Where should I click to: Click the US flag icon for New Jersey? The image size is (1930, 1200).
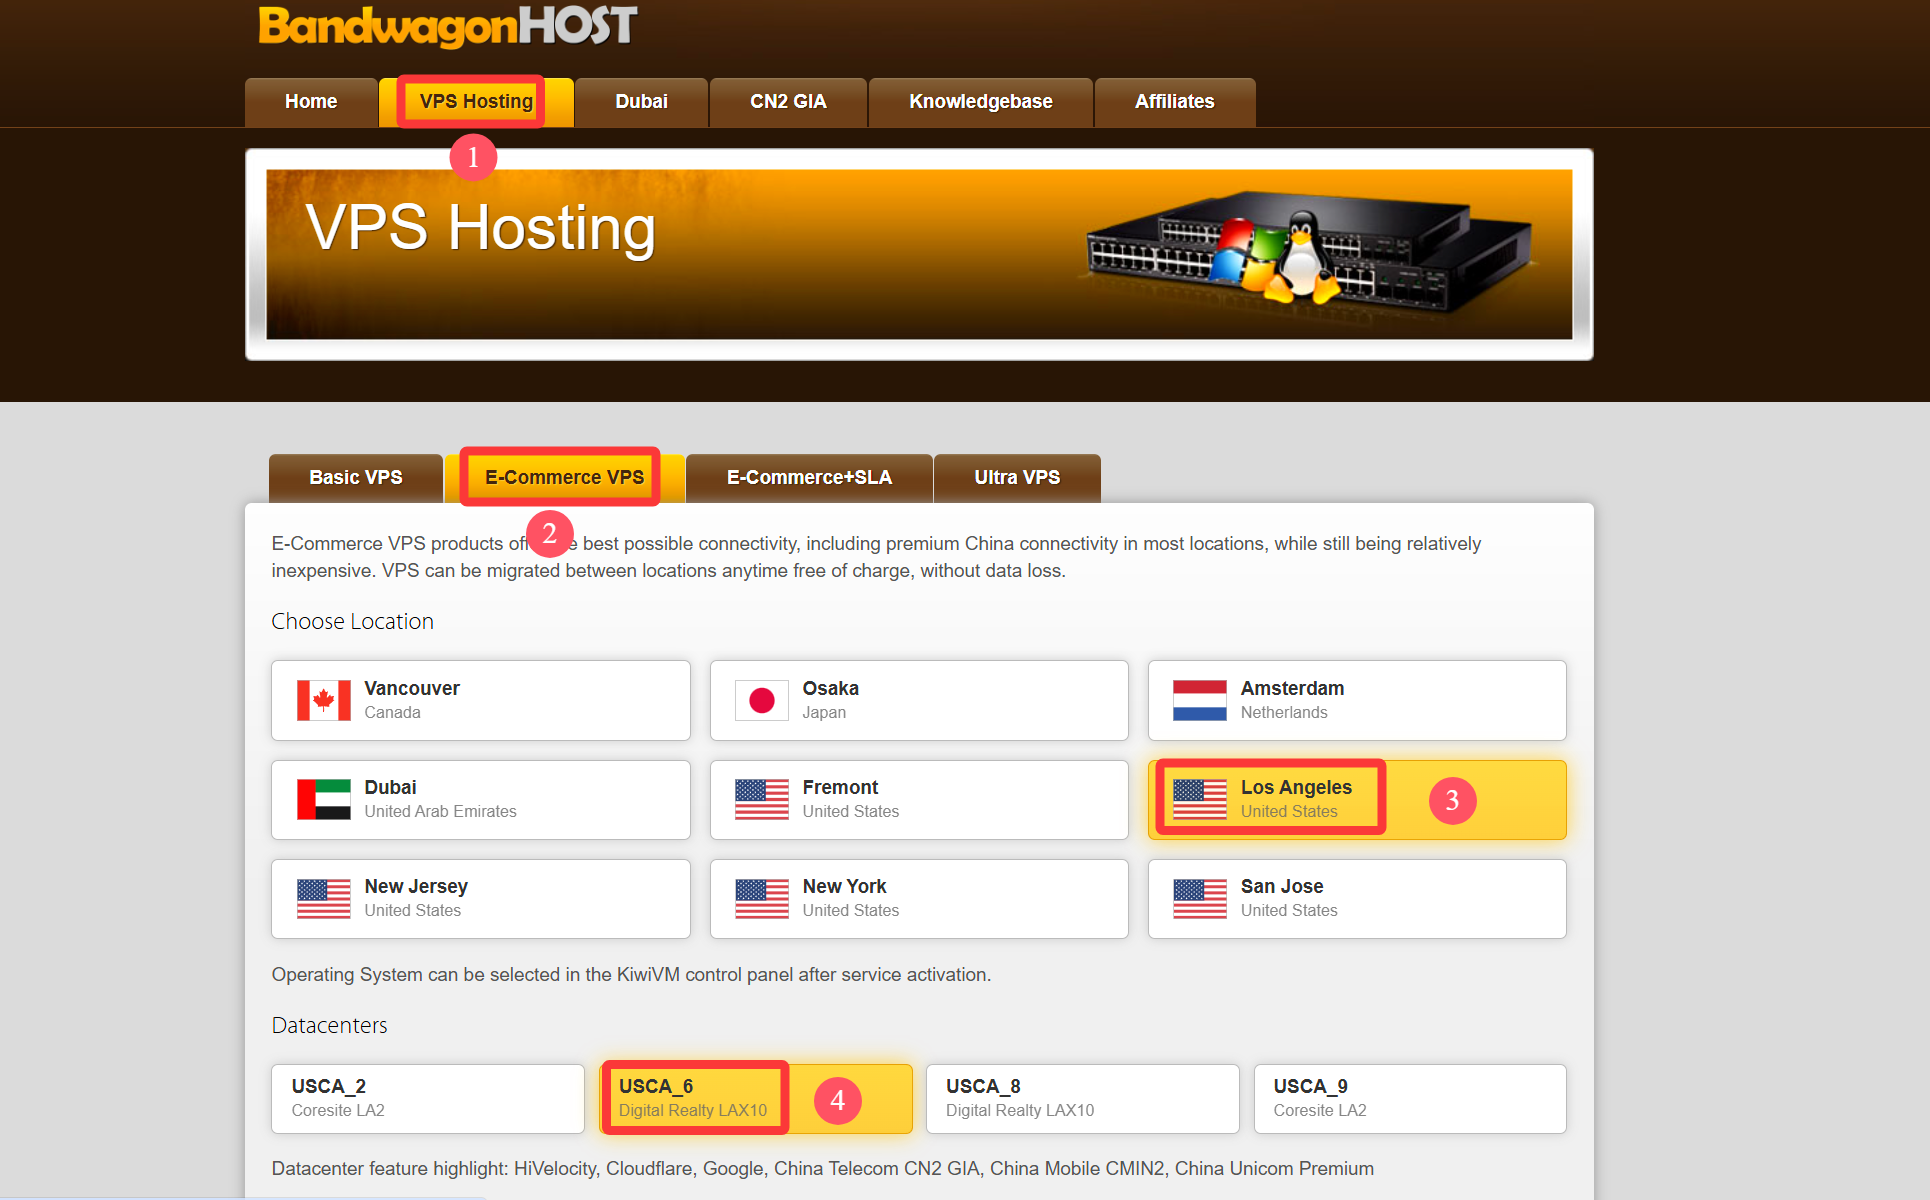point(323,898)
